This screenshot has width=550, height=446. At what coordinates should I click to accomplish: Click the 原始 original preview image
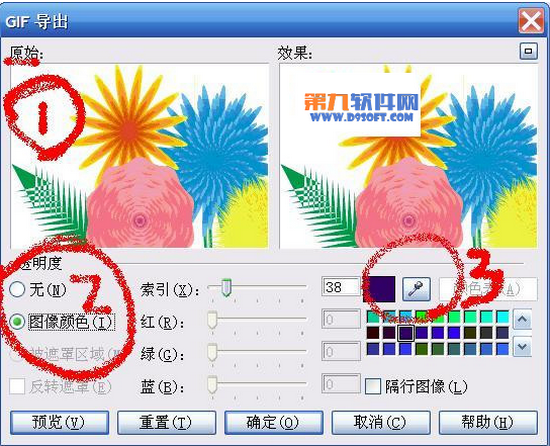140,156
